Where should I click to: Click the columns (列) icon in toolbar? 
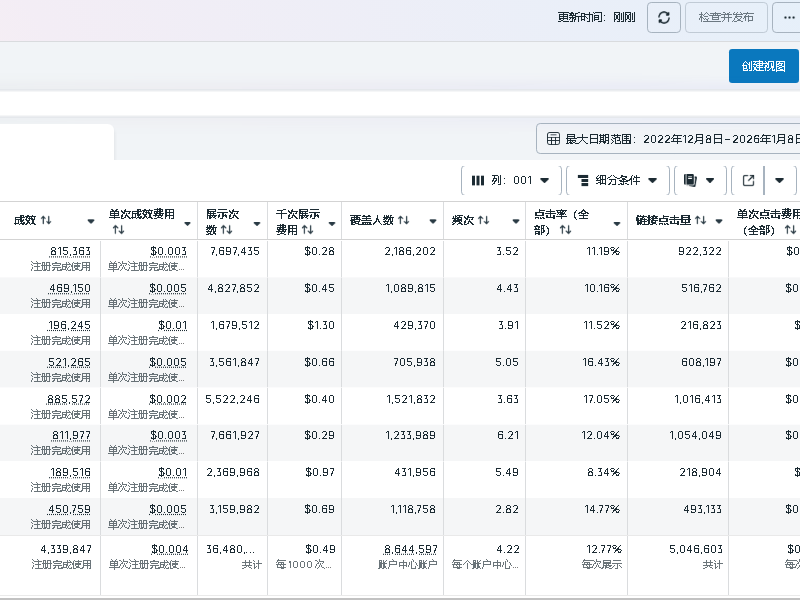coord(479,181)
